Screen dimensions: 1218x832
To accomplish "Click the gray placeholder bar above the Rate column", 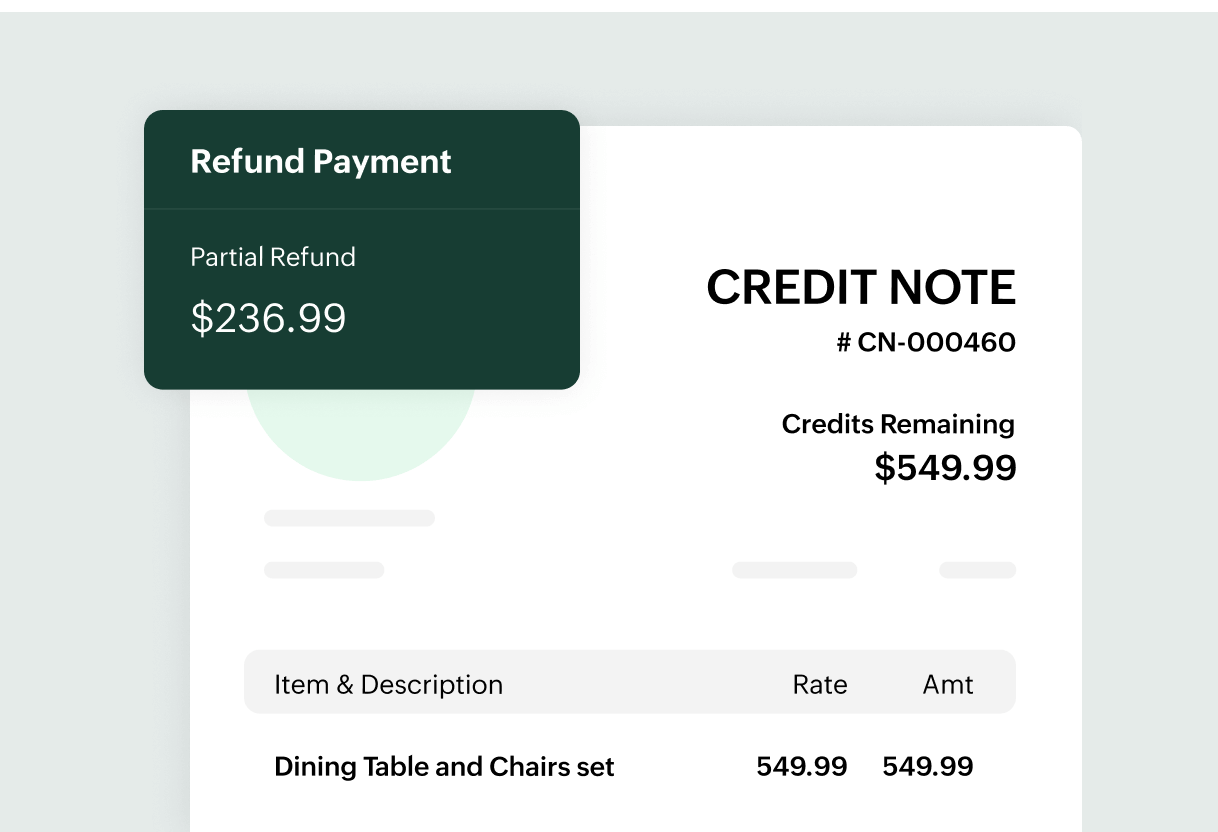I will tap(794, 570).
